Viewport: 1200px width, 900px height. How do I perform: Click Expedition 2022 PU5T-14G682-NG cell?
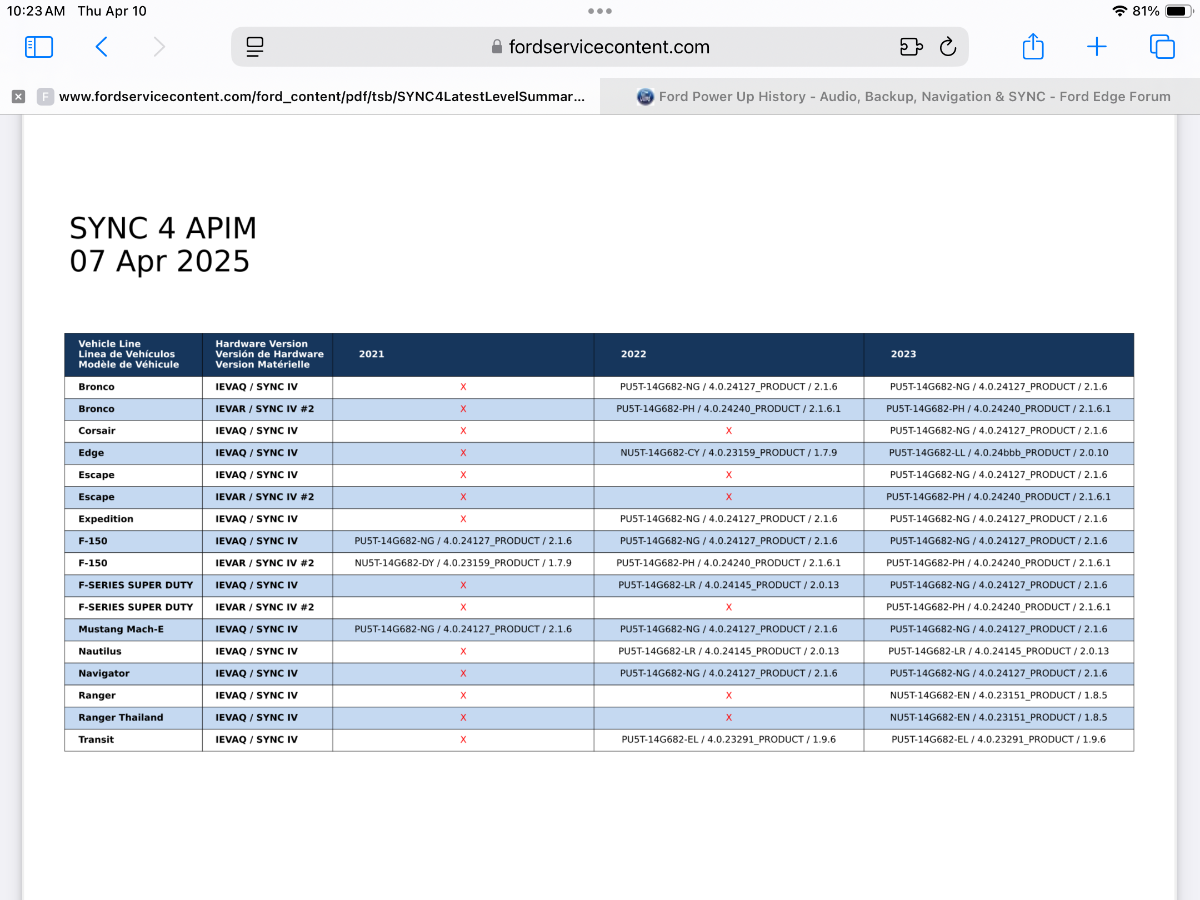pyautogui.click(x=729, y=519)
